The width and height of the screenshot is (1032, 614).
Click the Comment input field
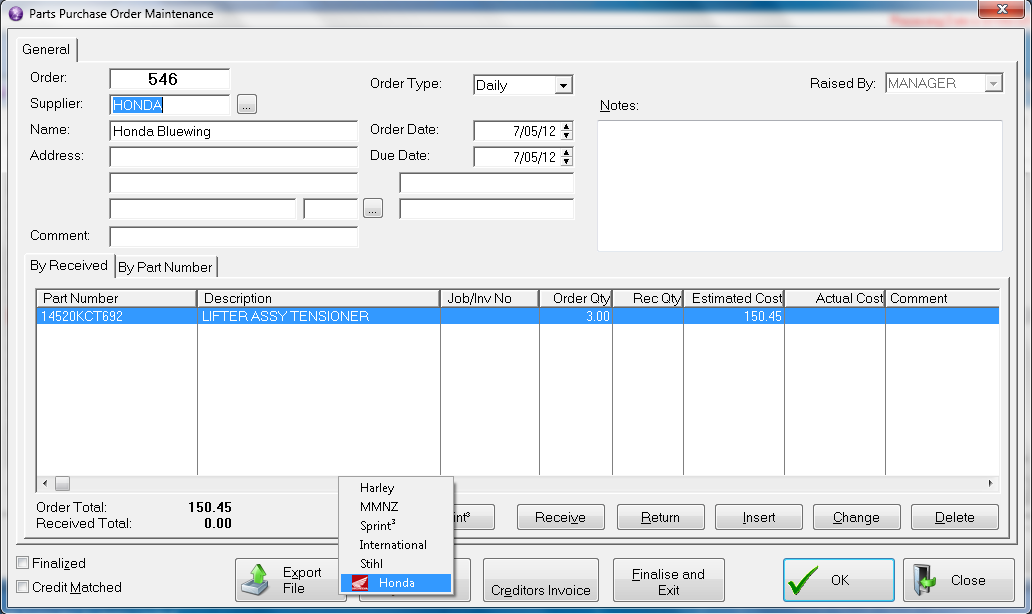point(234,236)
